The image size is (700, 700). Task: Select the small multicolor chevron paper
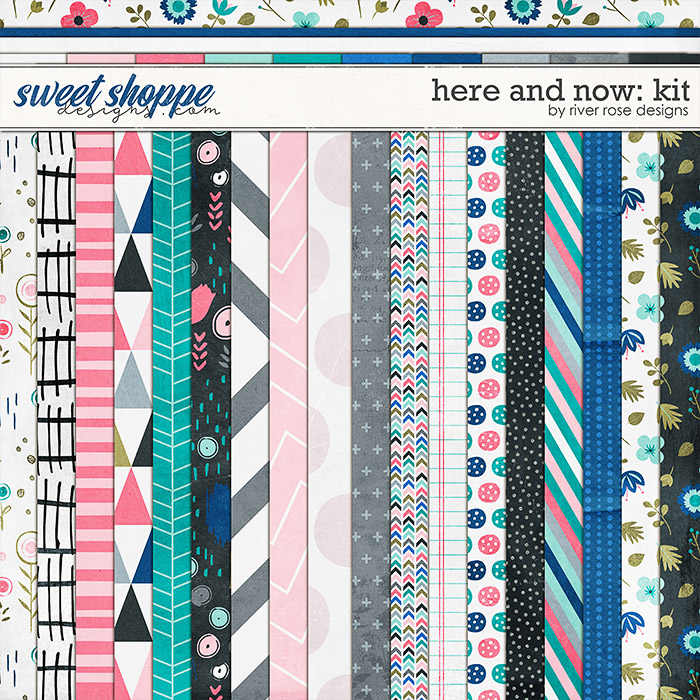(409, 416)
